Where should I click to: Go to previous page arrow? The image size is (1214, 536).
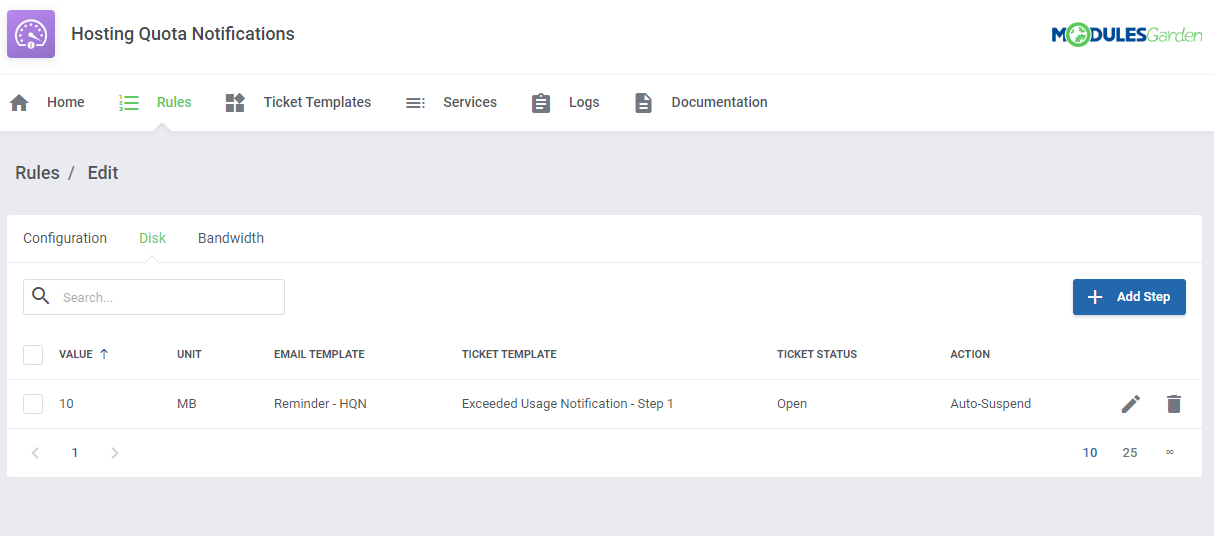coord(35,453)
